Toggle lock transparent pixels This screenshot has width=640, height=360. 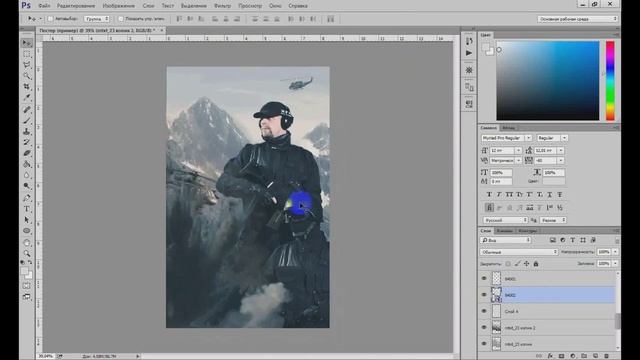click(508, 264)
